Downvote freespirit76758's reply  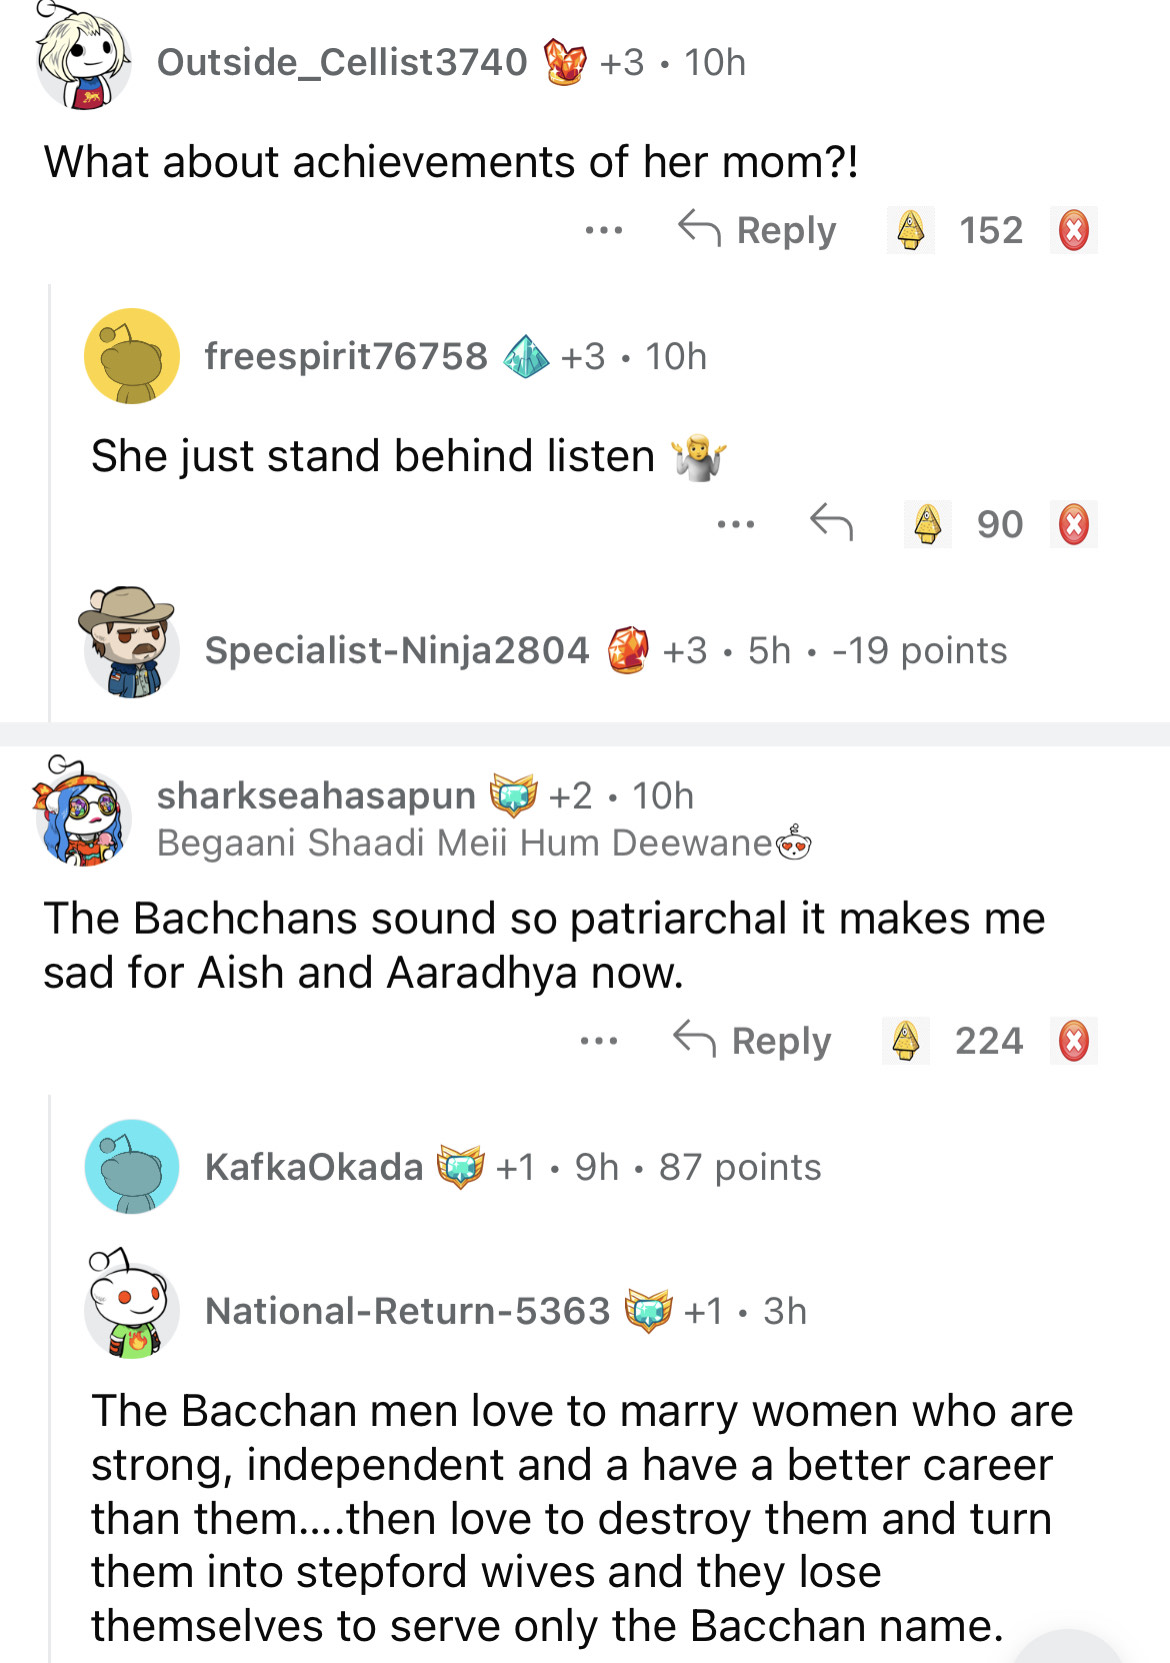[x=1073, y=524]
